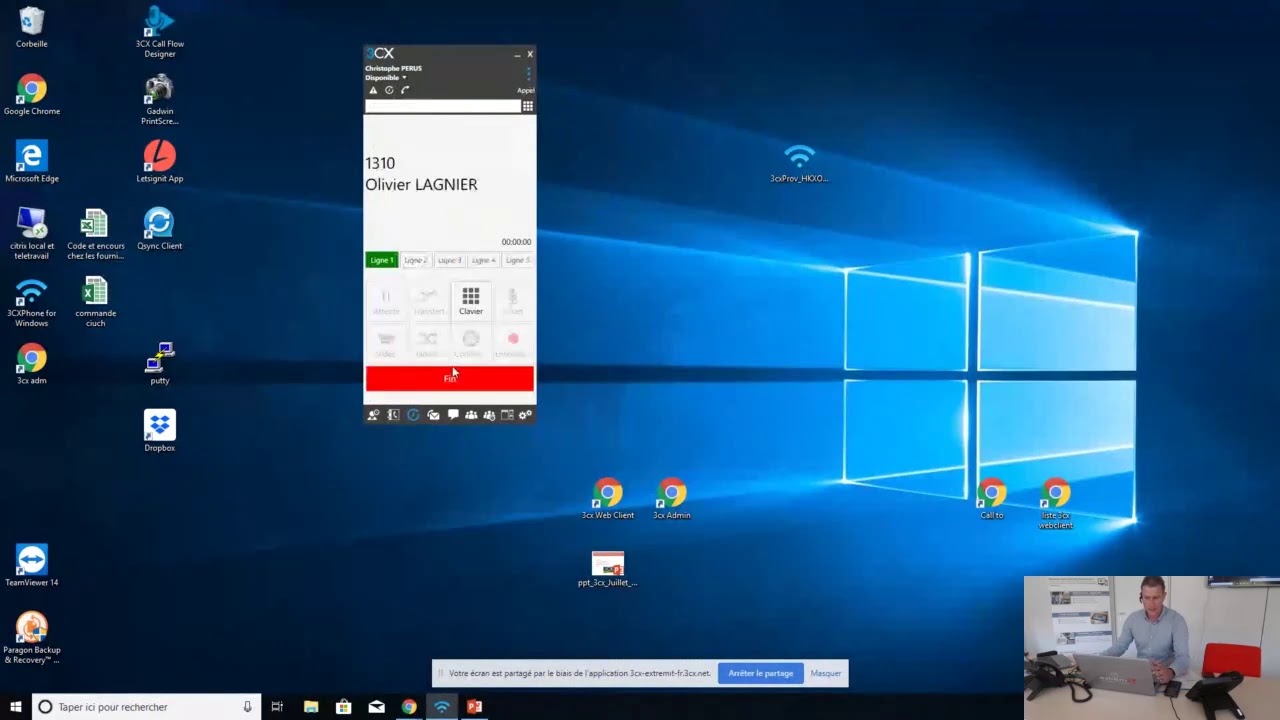Click the conference button in the call panel
This screenshot has width=1280, height=720.
coord(470,343)
